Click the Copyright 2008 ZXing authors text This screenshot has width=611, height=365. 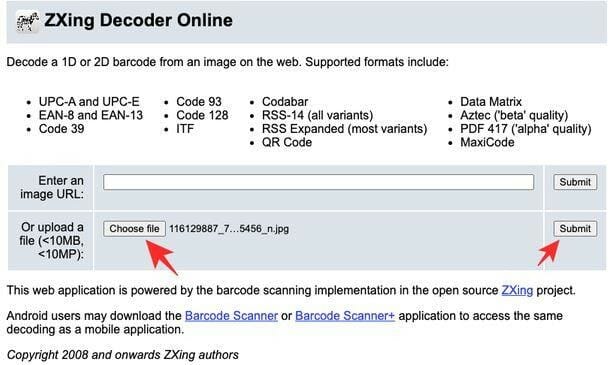[123, 355]
